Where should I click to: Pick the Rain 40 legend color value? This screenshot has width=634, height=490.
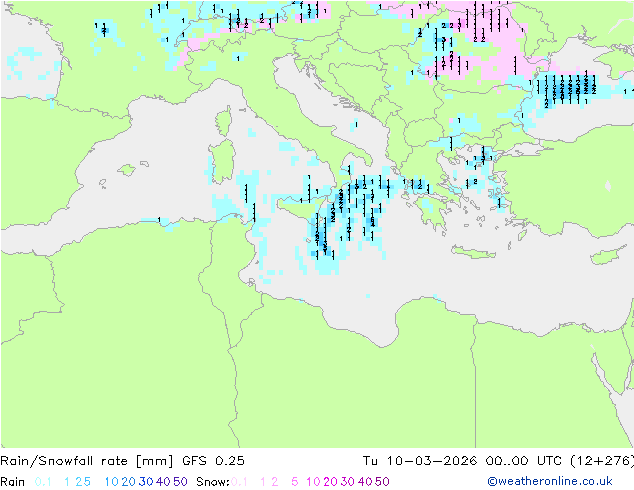(x=163, y=482)
